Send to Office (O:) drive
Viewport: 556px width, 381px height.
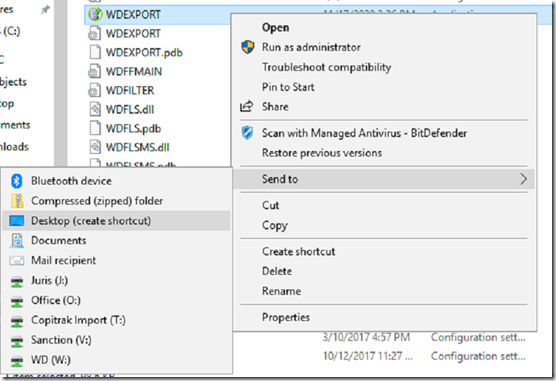tap(56, 300)
